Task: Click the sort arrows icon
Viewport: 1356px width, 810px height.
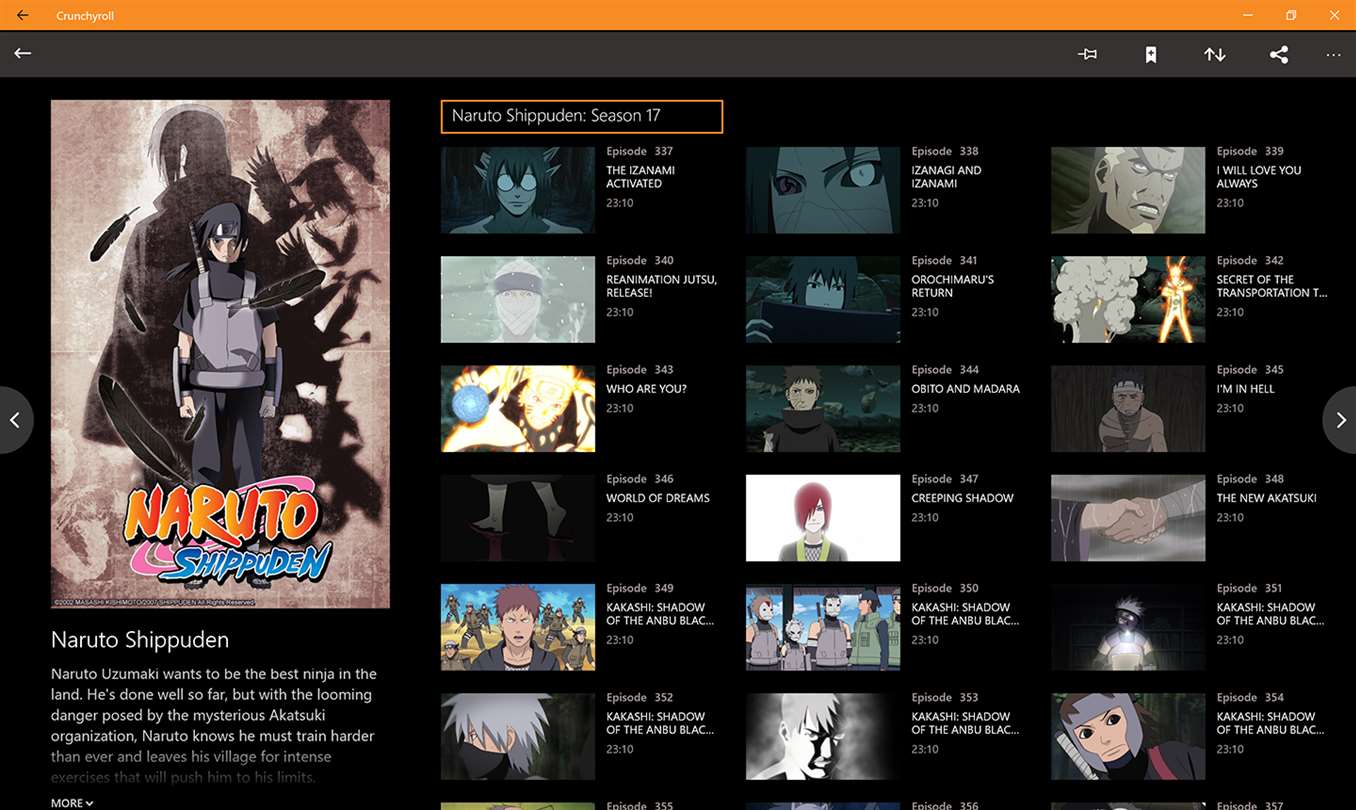Action: 1215,54
